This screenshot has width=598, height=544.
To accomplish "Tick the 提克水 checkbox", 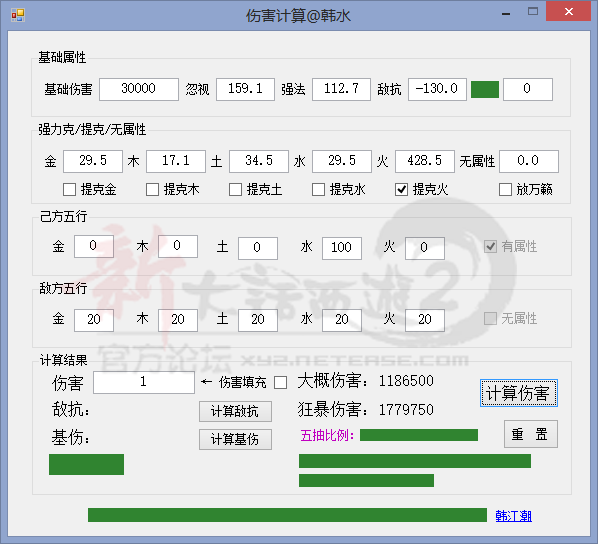I will [318, 189].
